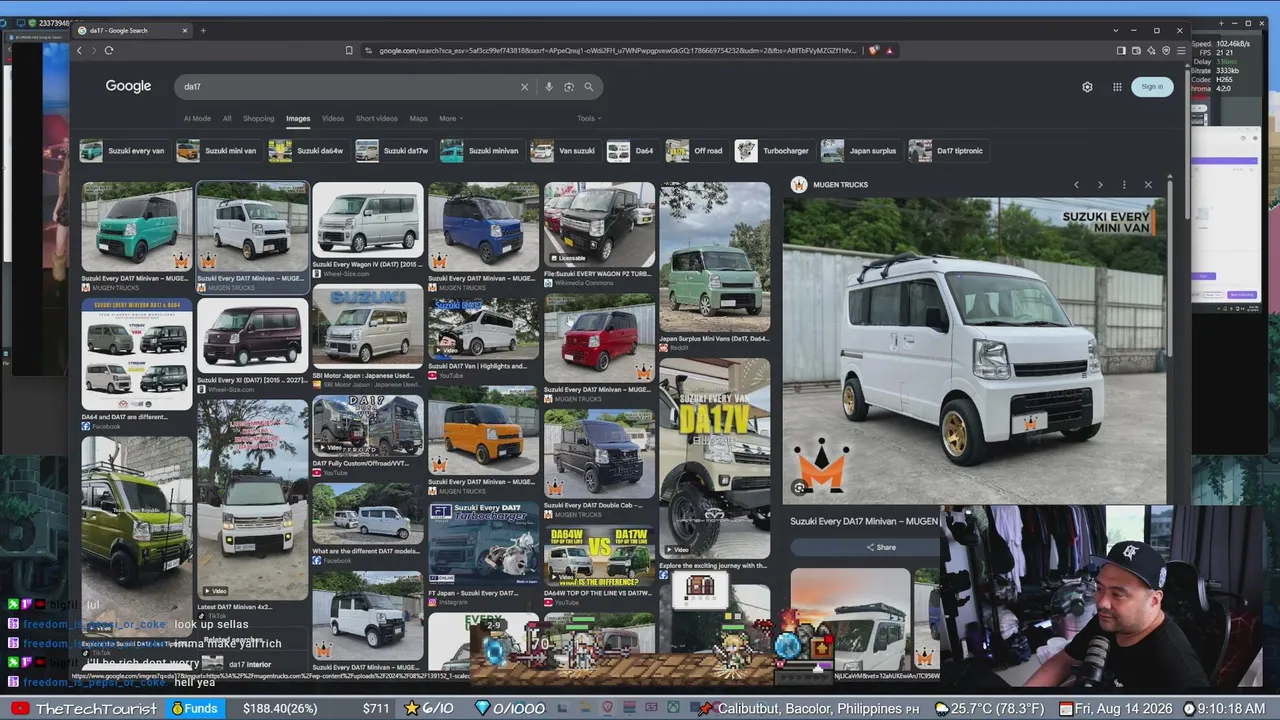Click the TheTechTourist channel name
Image resolution: width=1280 pixels, height=720 pixels.
[96, 709]
